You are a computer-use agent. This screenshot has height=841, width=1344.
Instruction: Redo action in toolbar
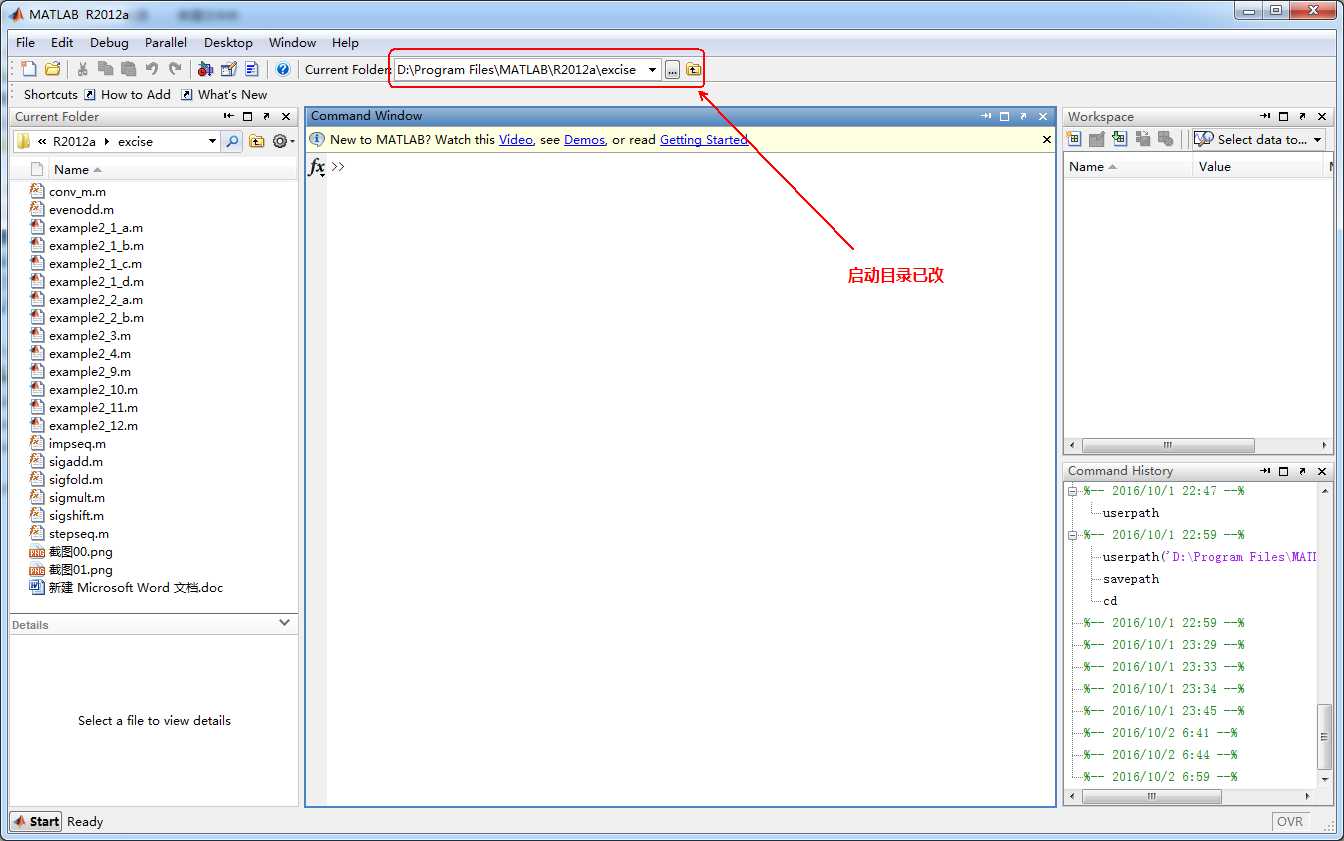point(175,69)
